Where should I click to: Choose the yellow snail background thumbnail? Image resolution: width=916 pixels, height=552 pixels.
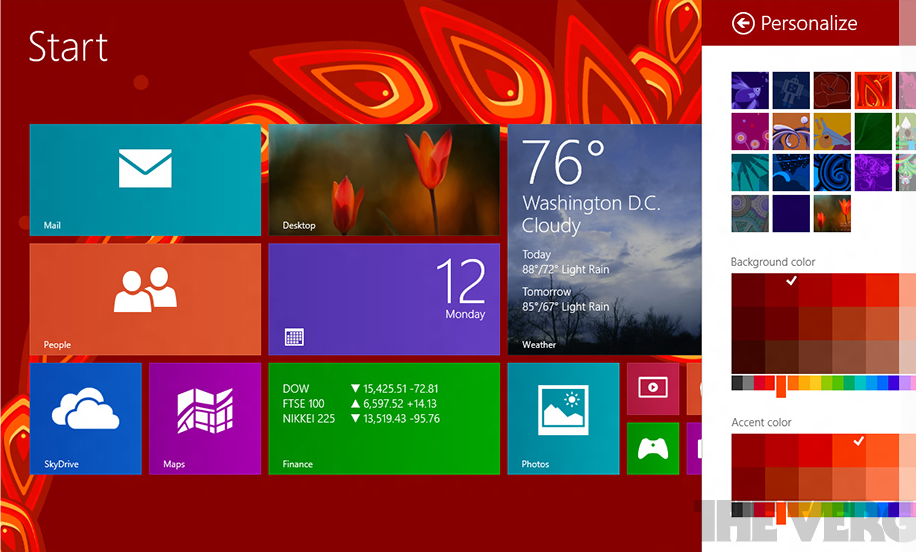click(x=832, y=131)
